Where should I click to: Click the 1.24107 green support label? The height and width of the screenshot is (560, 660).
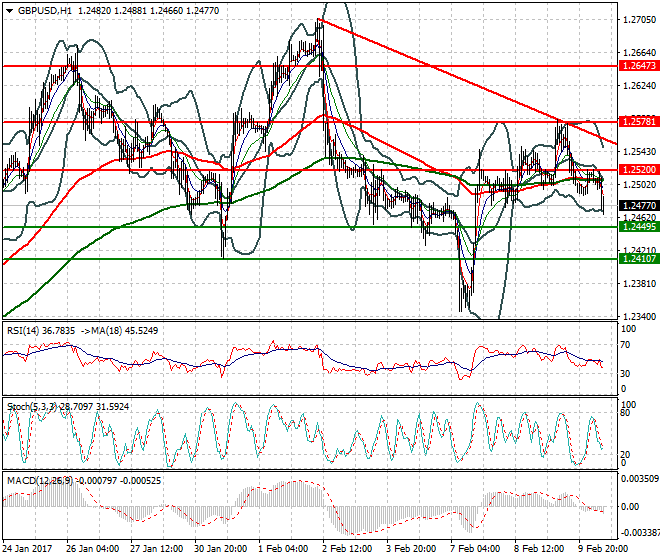click(x=639, y=259)
